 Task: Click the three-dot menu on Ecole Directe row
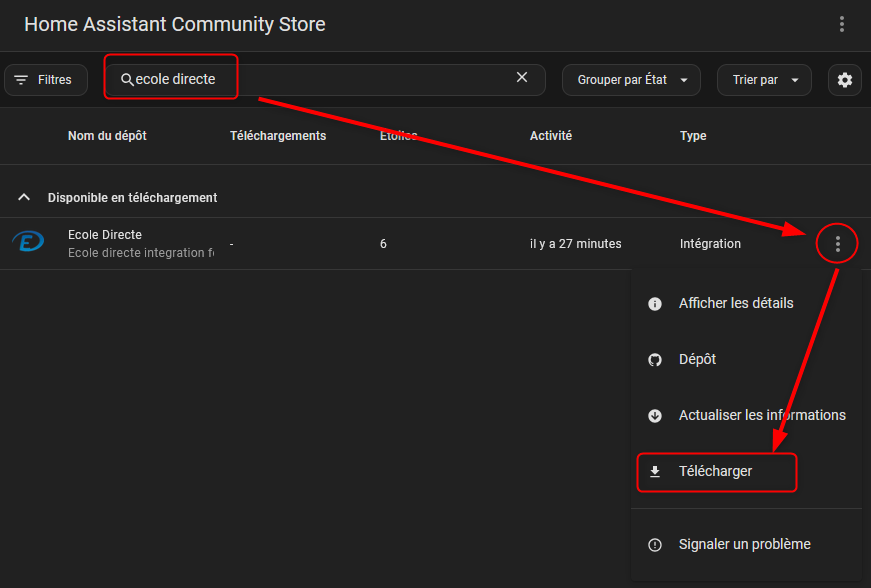point(837,244)
